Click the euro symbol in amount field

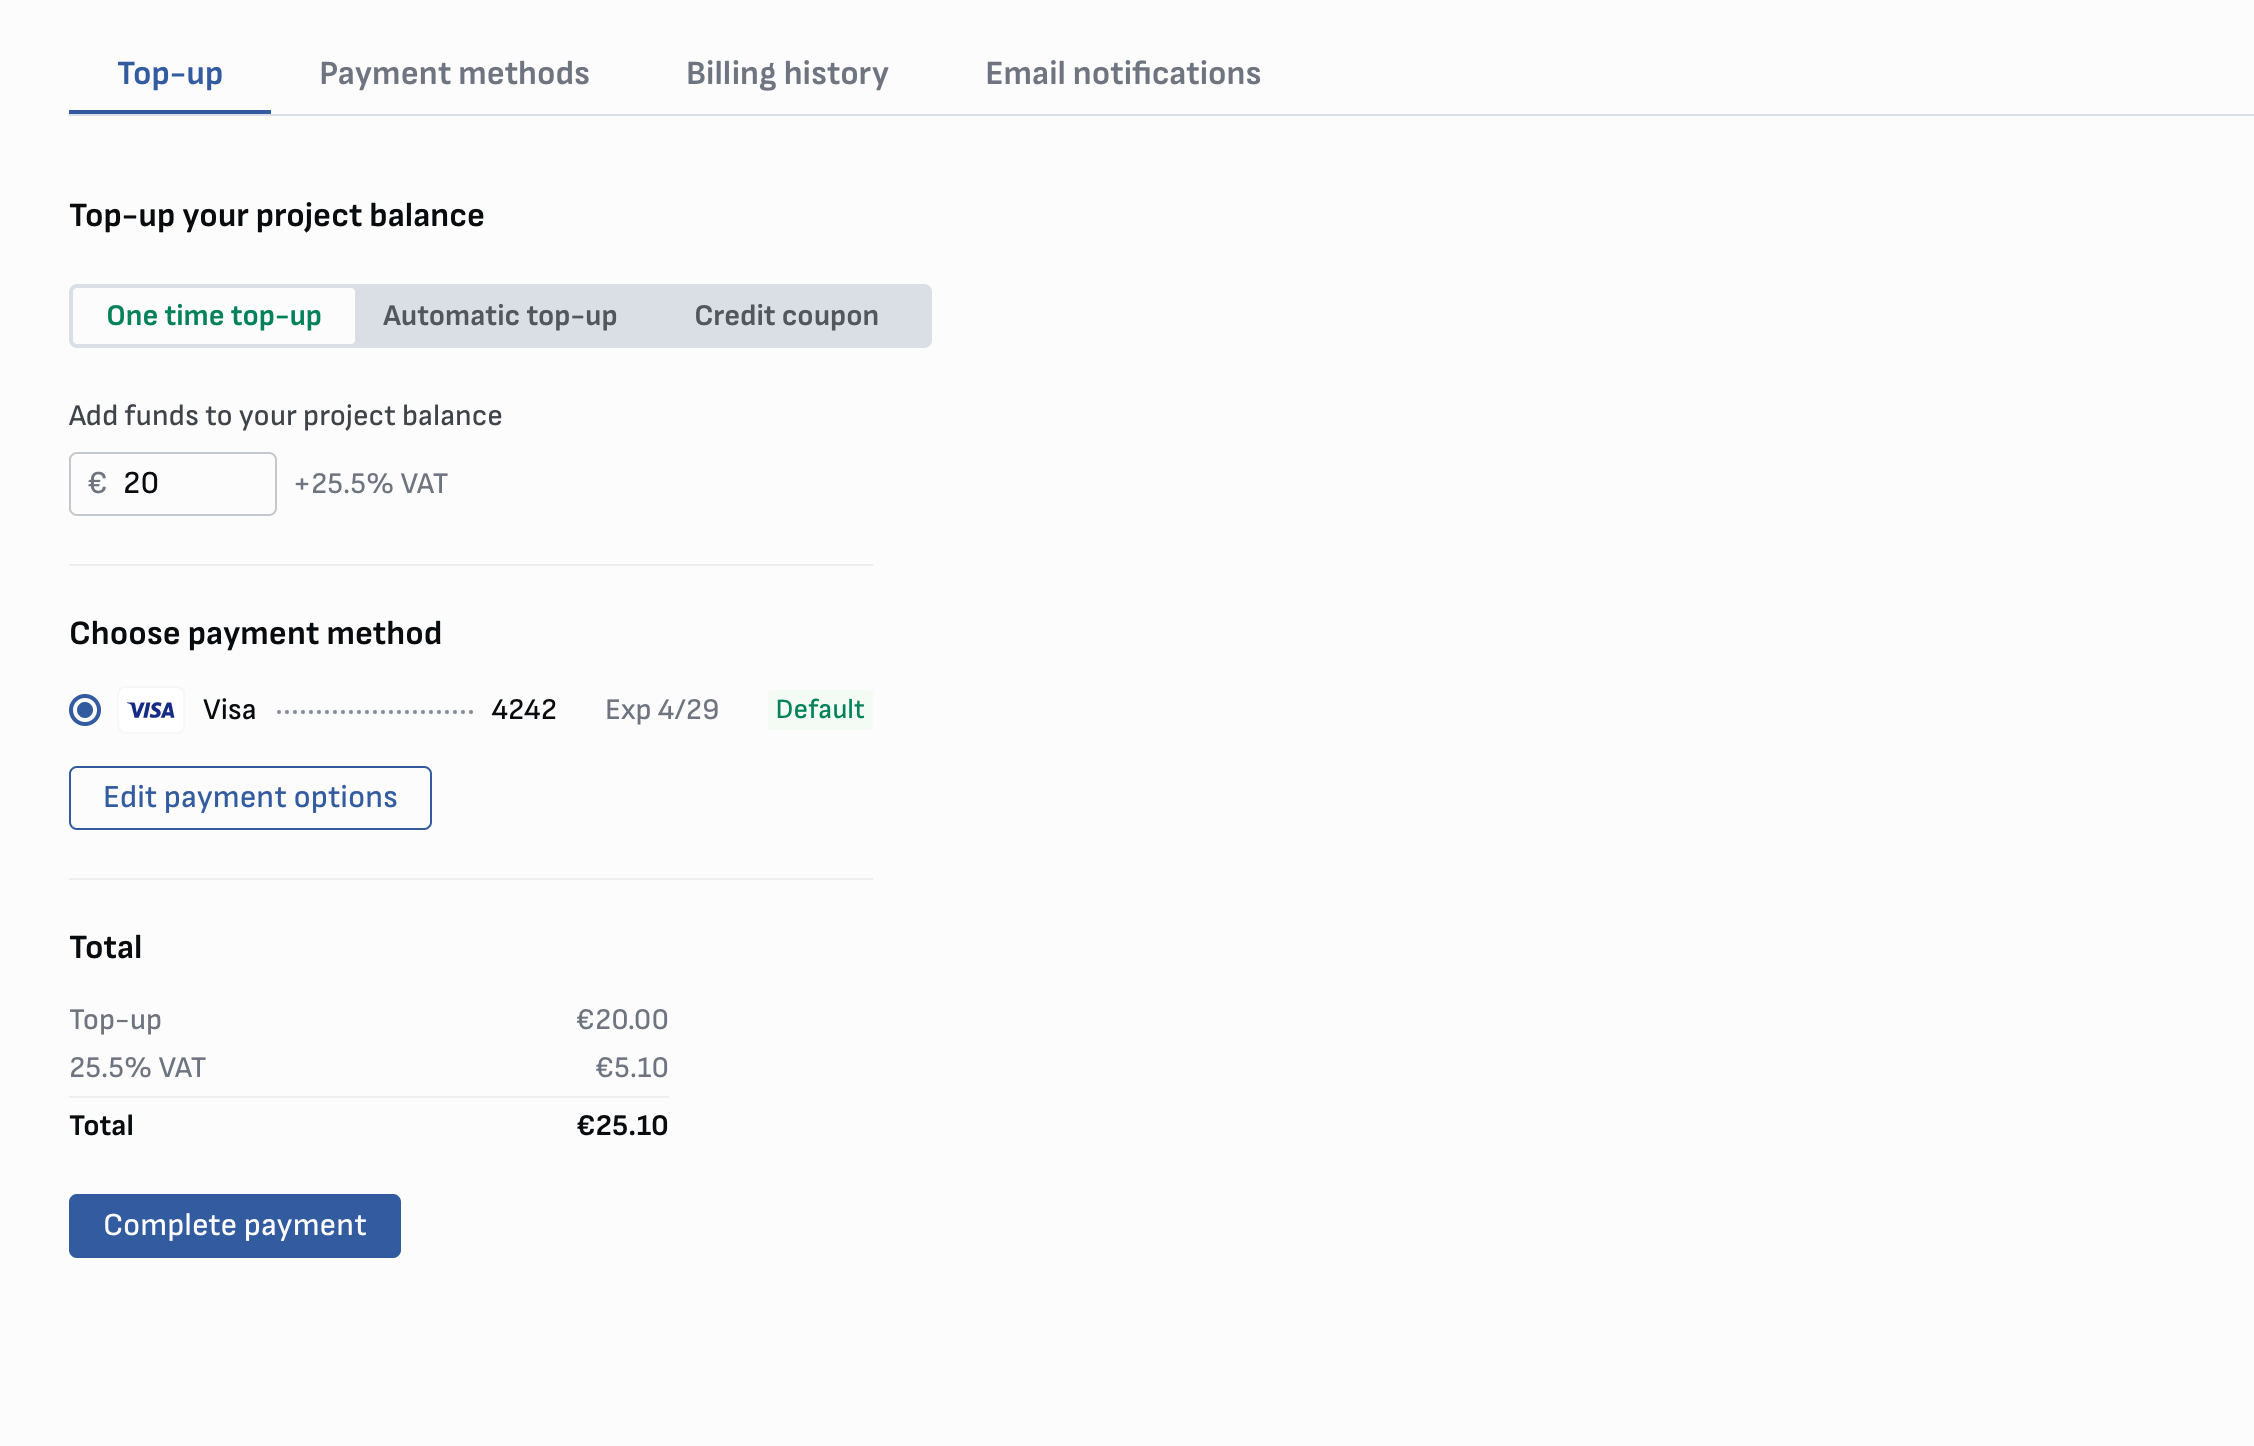click(97, 484)
